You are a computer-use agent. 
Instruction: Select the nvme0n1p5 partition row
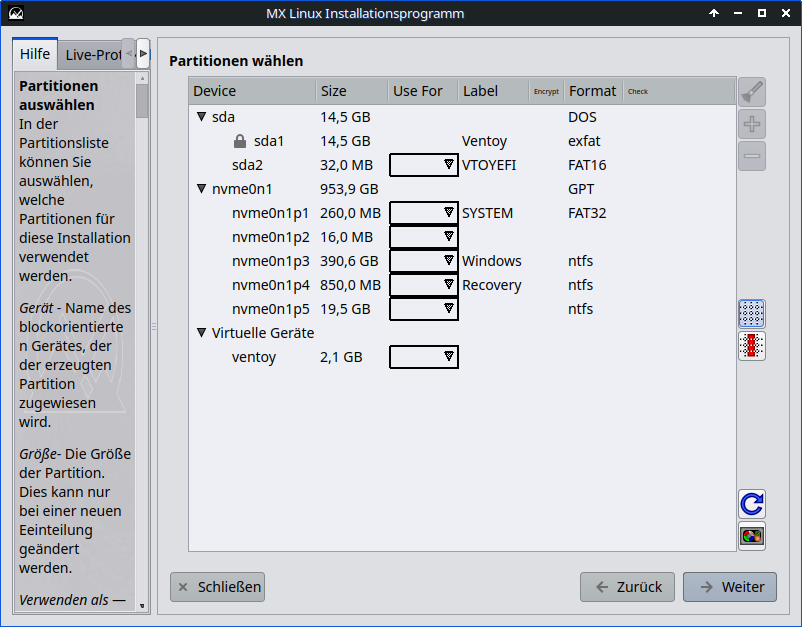click(462, 309)
